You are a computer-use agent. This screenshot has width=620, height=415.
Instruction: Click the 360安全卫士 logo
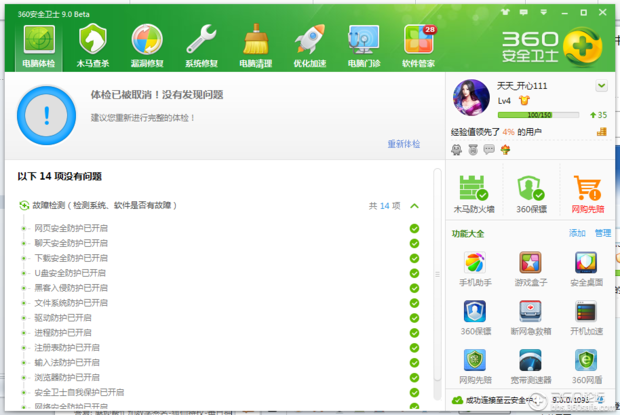(552, 47)
